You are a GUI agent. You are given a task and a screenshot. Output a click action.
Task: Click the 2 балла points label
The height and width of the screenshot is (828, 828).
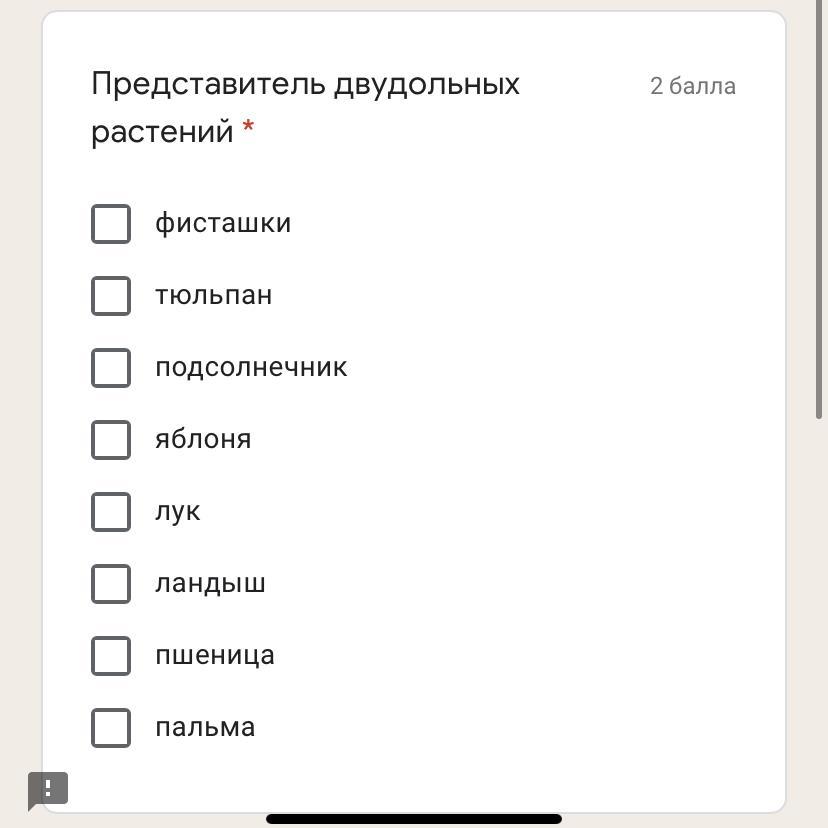point(692,86)
